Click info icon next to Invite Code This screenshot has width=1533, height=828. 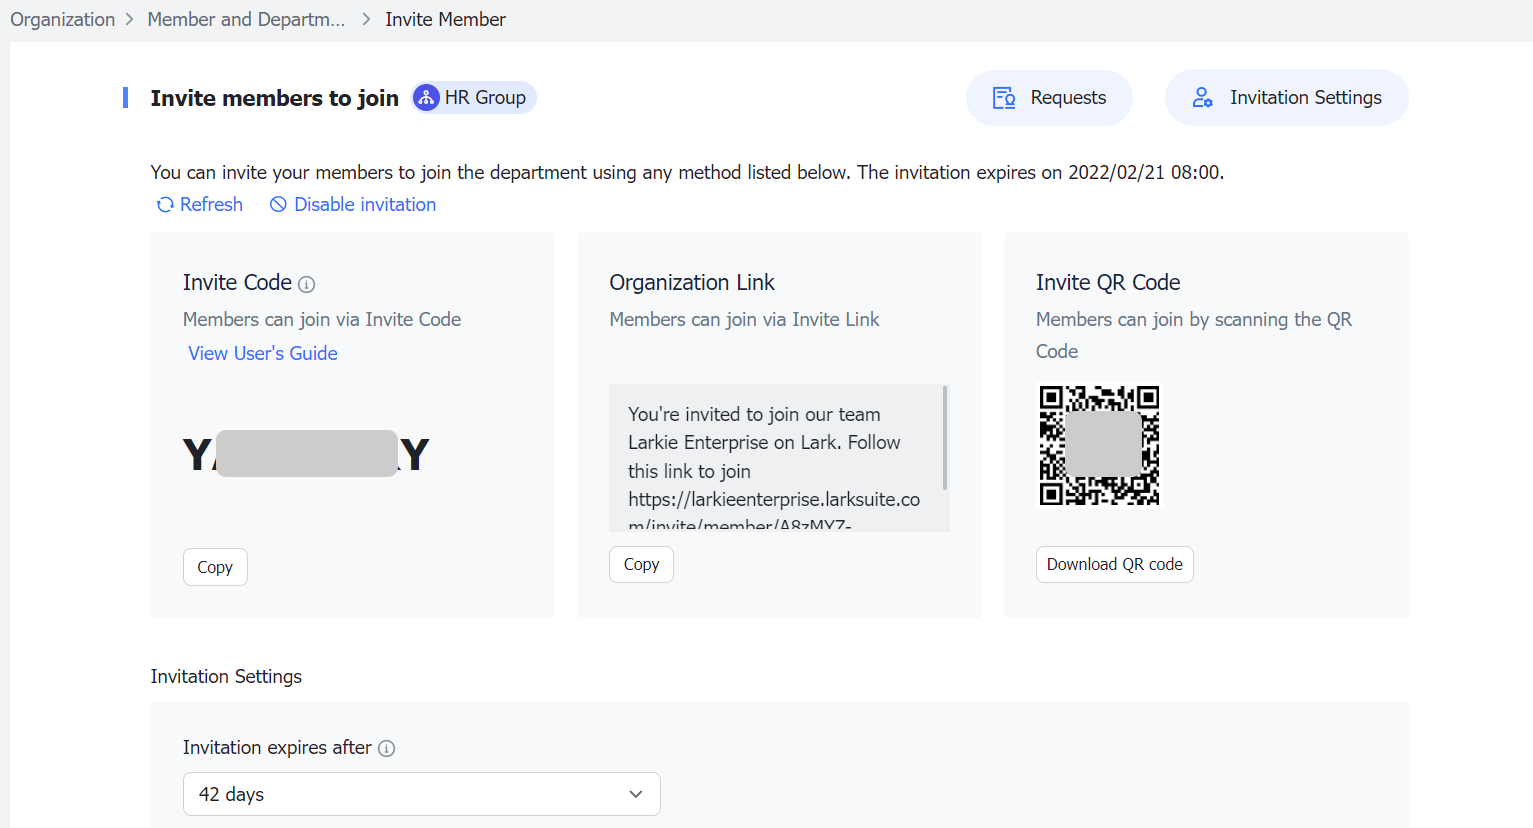tap(307, 284)
